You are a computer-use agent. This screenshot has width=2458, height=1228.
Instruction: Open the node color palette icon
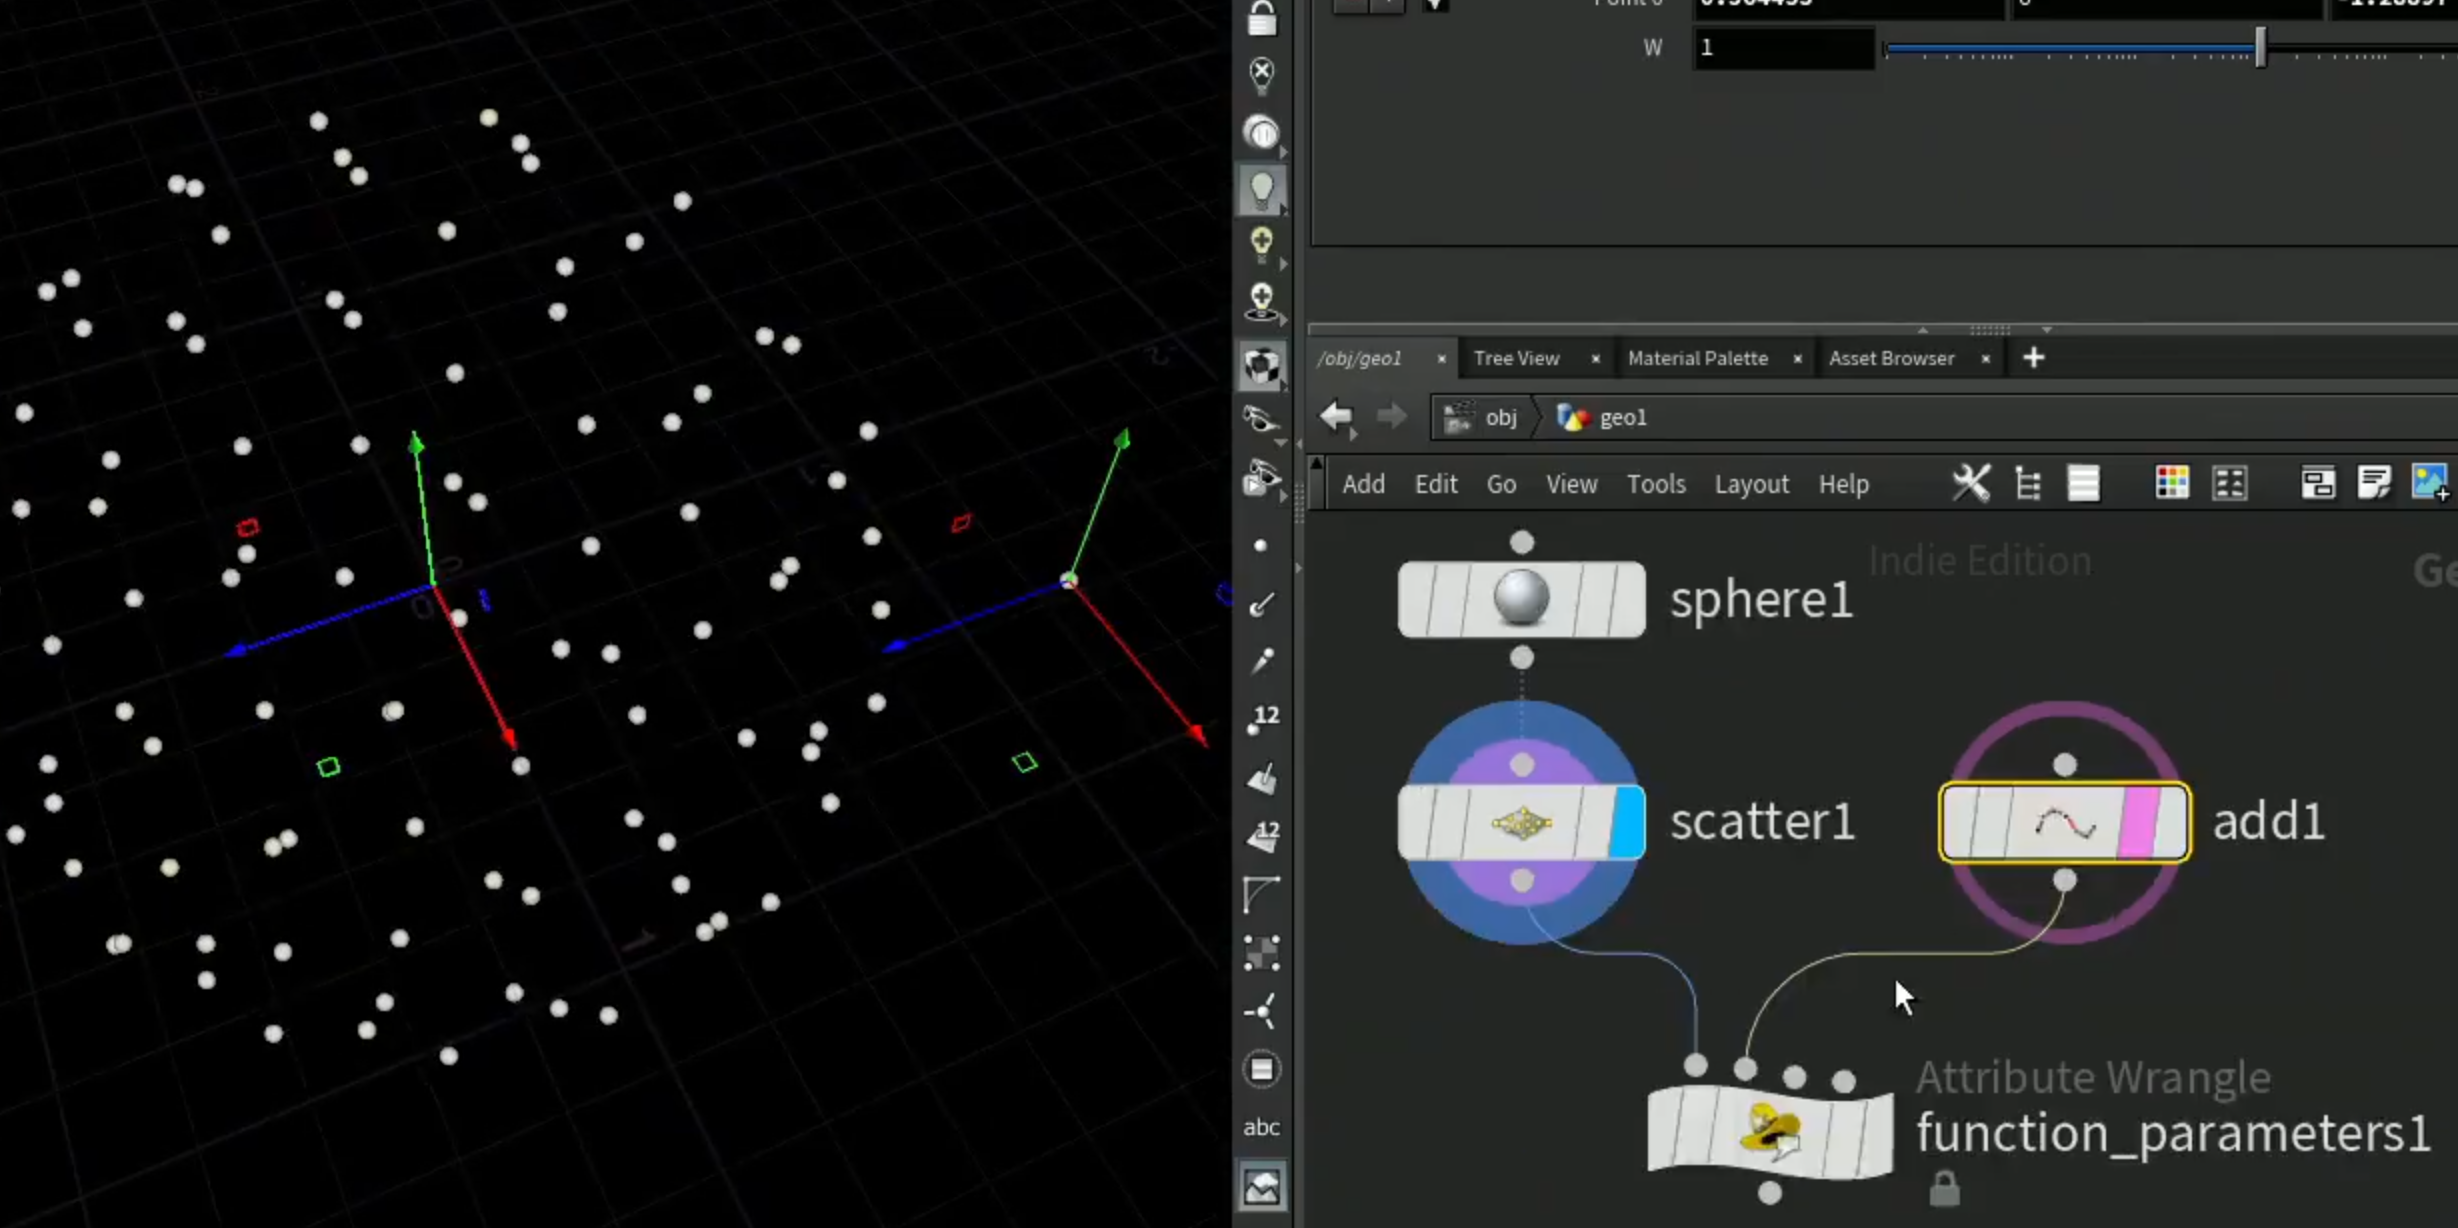click(2172, 484)
